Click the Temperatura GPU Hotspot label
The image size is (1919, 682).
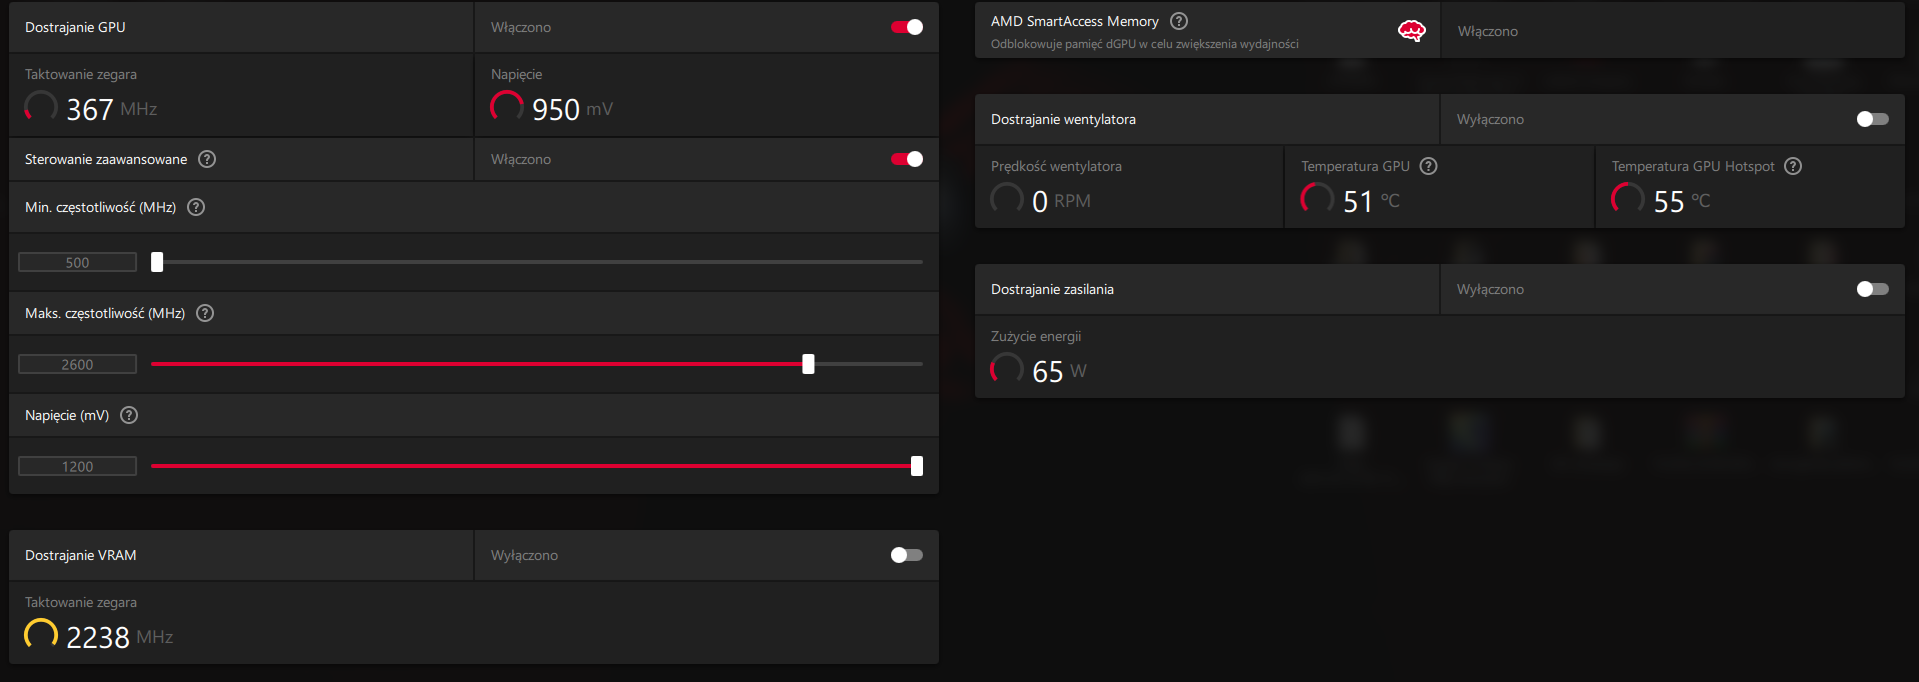[x=1693, y=166]
